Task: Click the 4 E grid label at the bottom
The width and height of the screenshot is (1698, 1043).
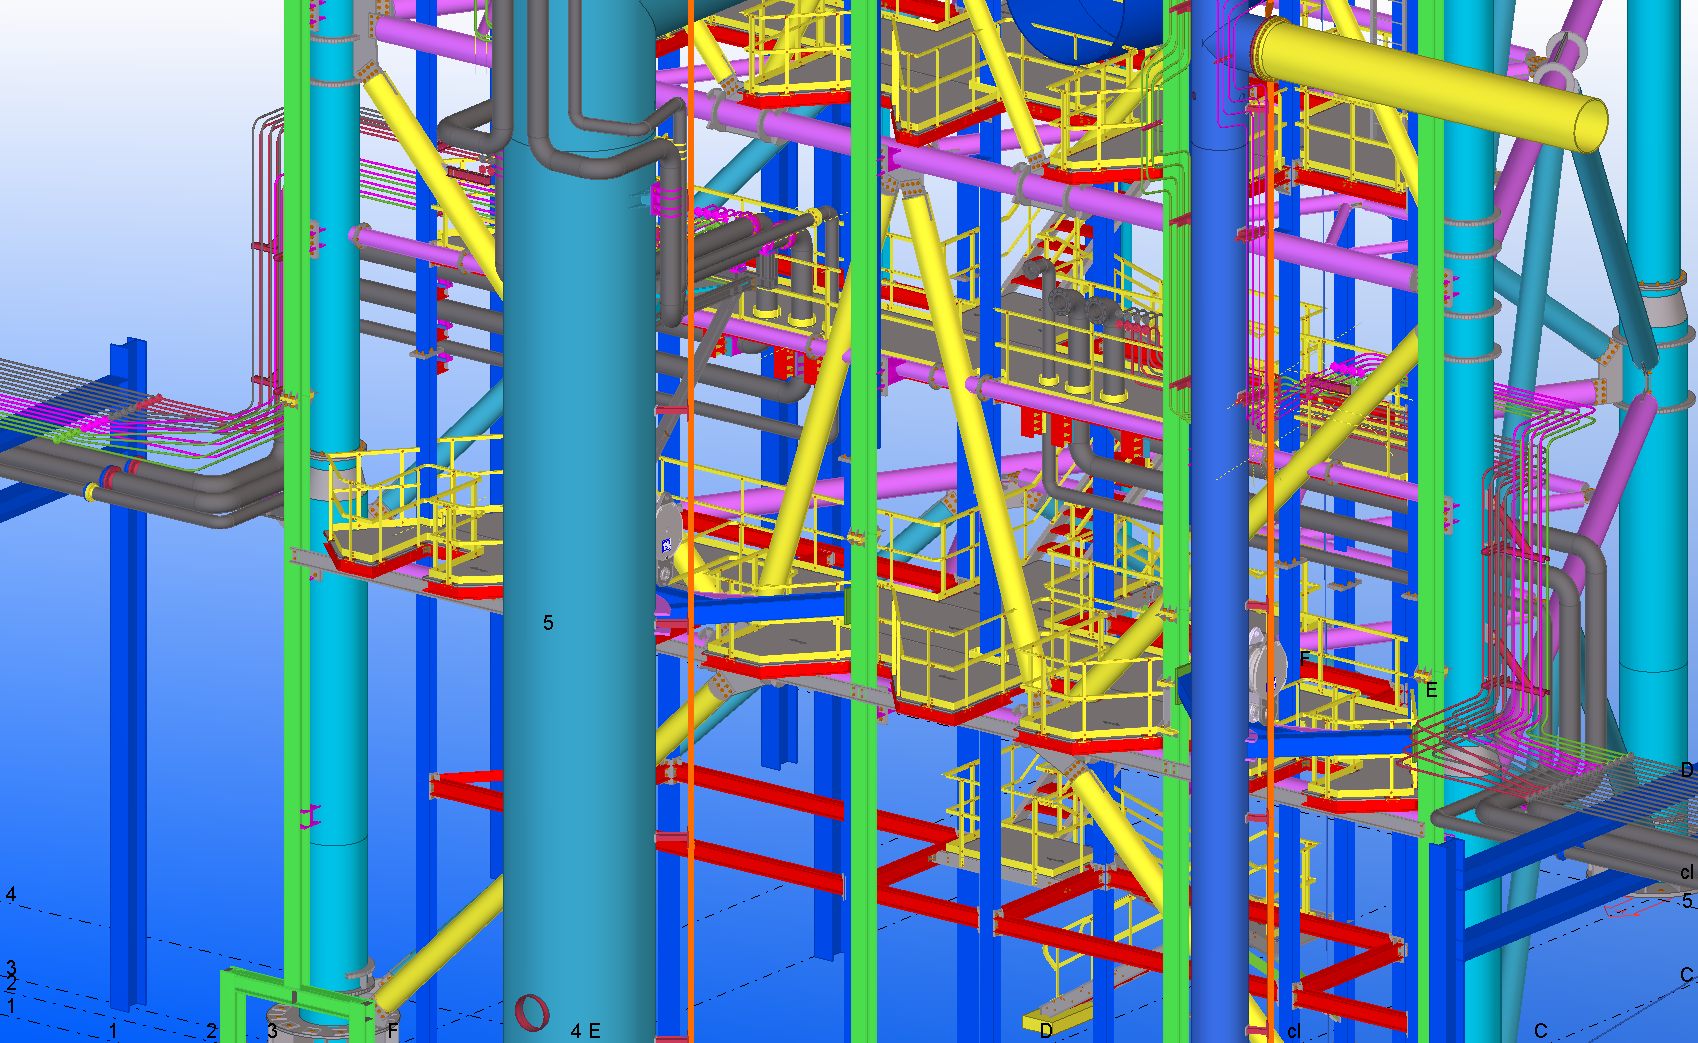Action: (x=585, y=1030)
